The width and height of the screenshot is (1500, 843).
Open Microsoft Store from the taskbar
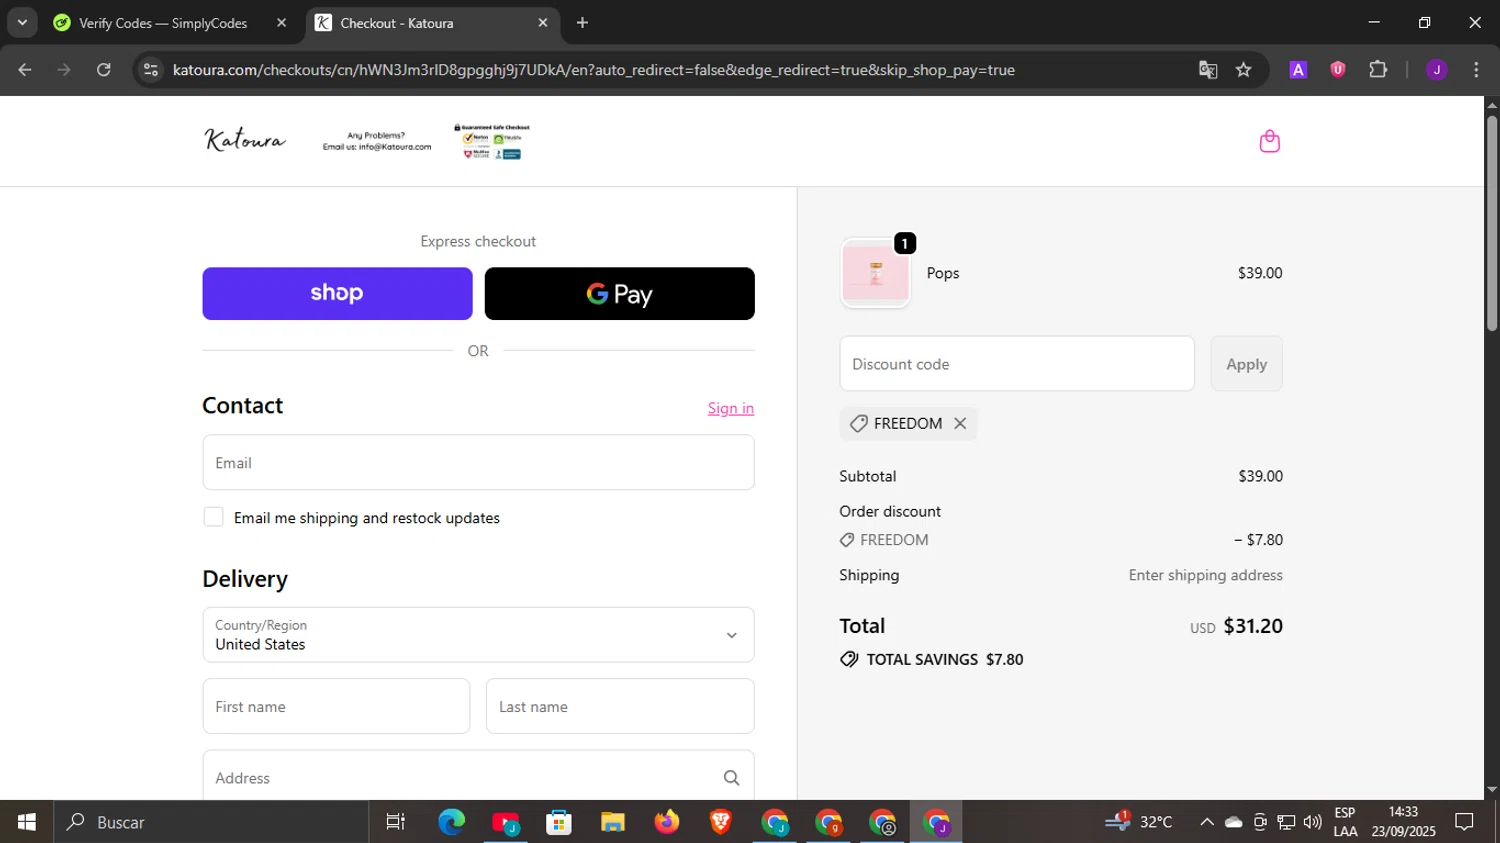pyautogui.click(x=559, y=822)
